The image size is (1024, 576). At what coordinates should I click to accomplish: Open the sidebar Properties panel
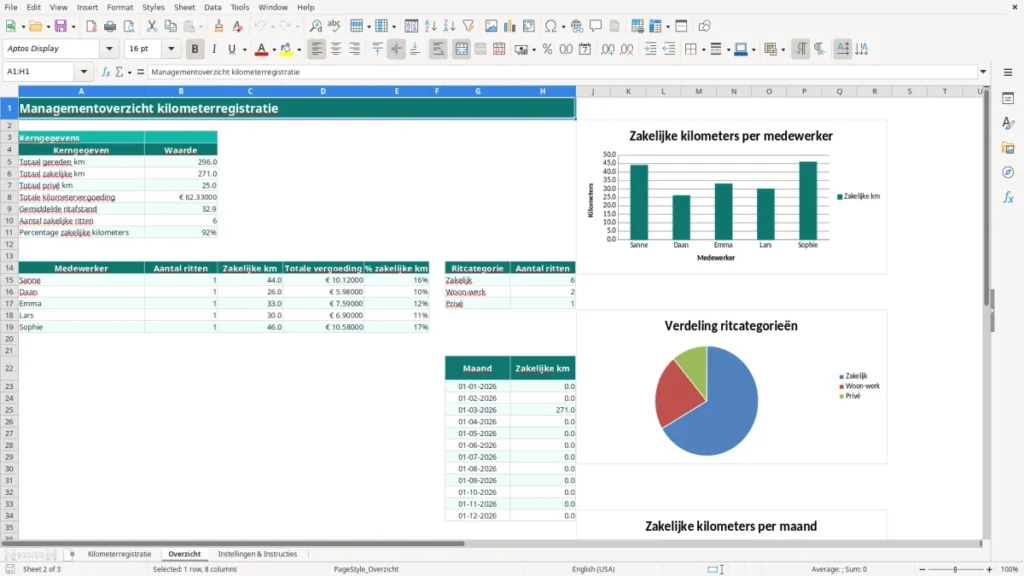[1008, 98]
